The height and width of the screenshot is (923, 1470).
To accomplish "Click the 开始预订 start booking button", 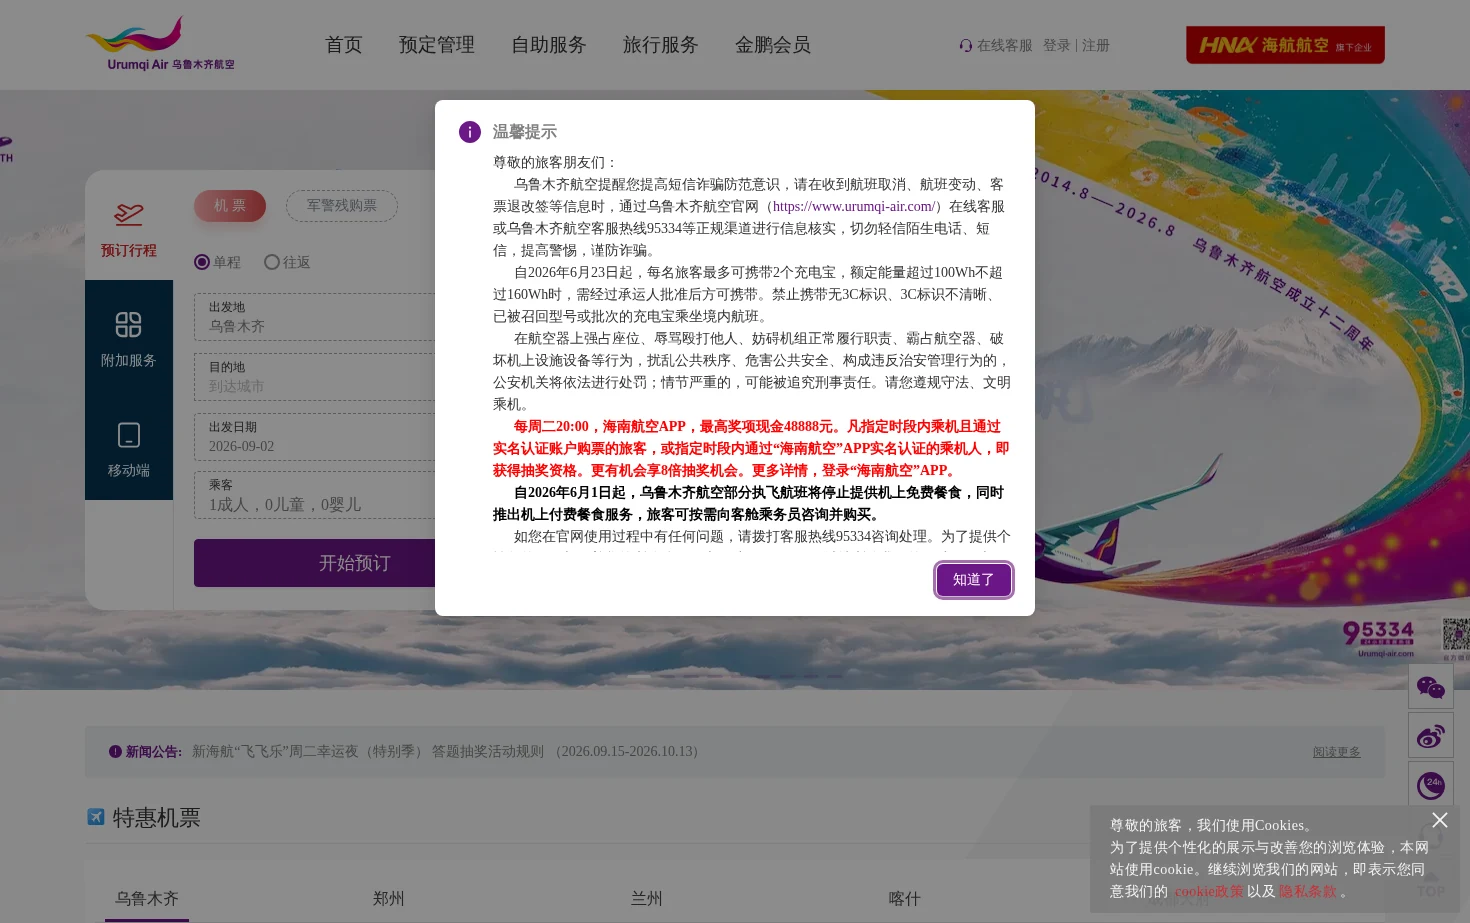I will pos(354,563).
